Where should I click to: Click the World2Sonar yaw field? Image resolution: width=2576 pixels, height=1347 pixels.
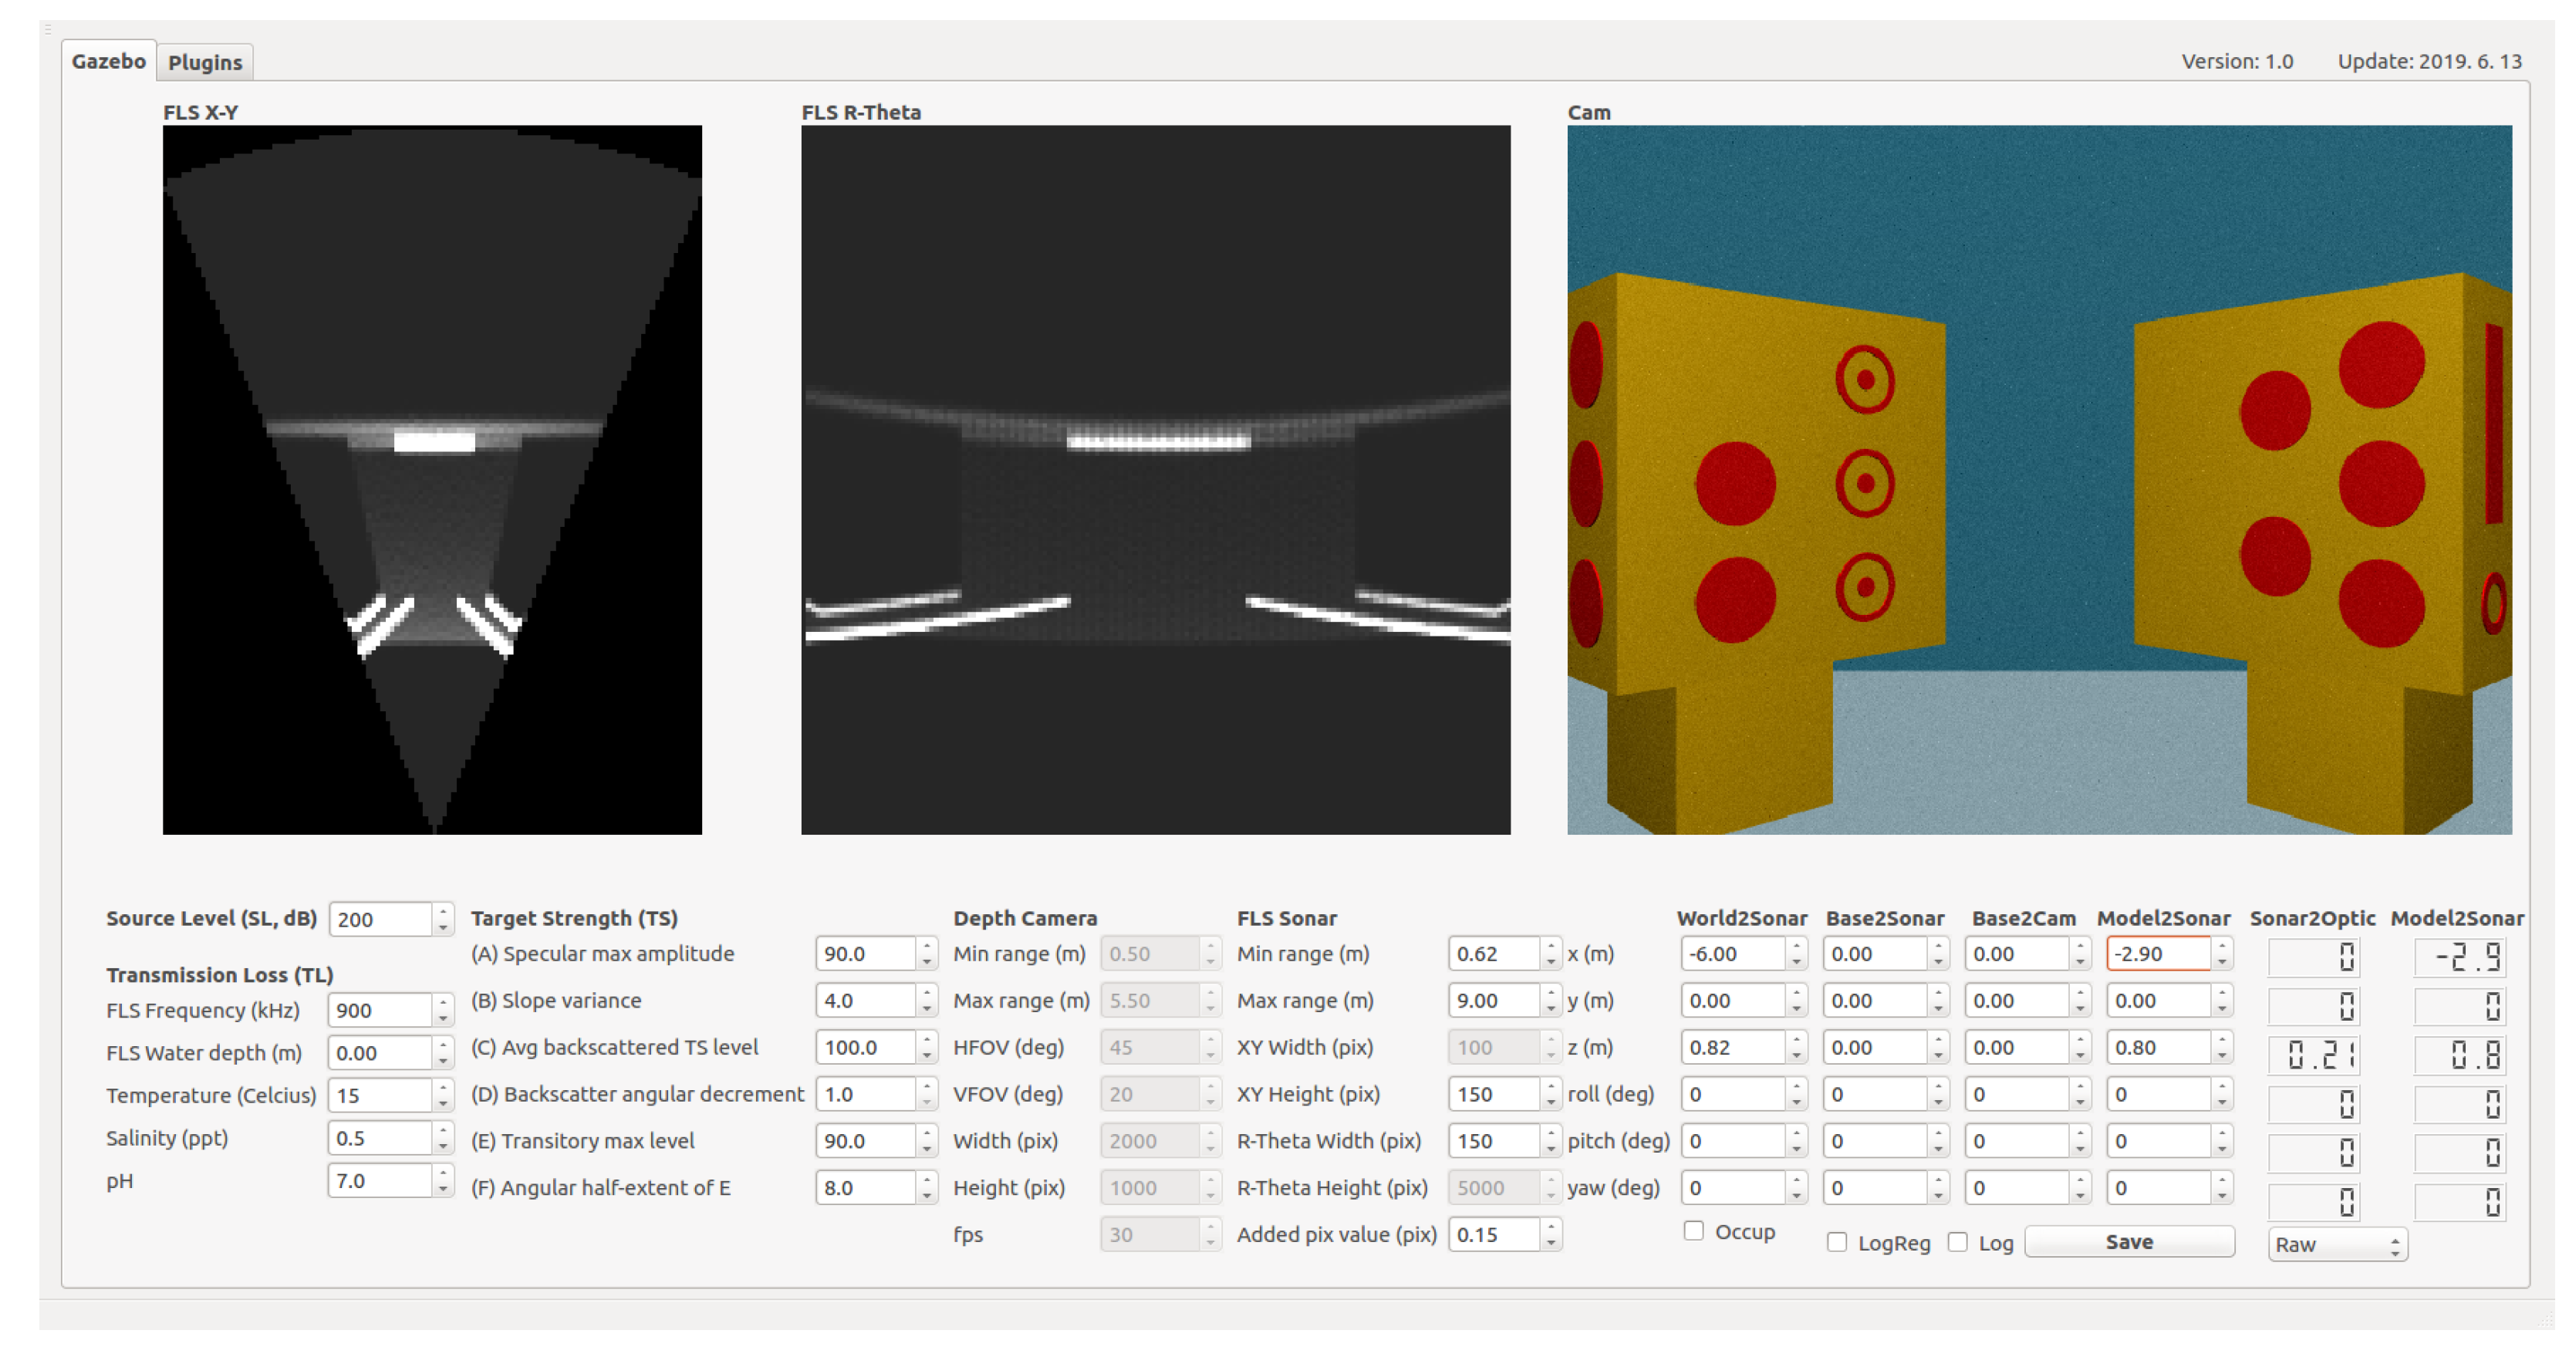pos(1734,1188)
